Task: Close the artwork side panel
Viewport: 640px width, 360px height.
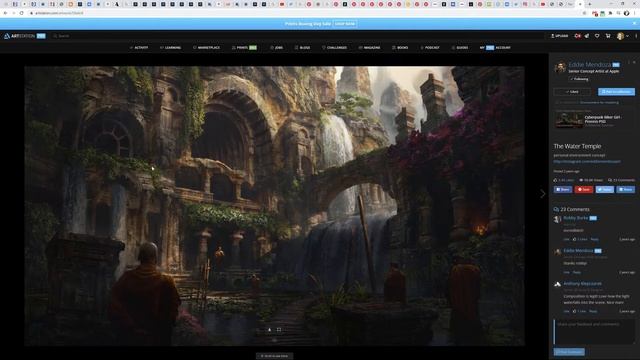Action: [634, 62]
